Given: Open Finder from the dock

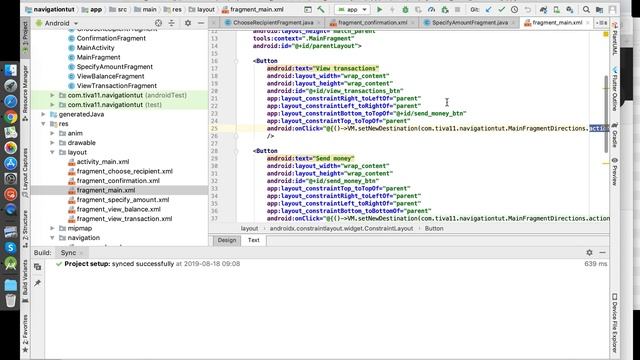Looking at the screenshot, I should pos(11,70).
